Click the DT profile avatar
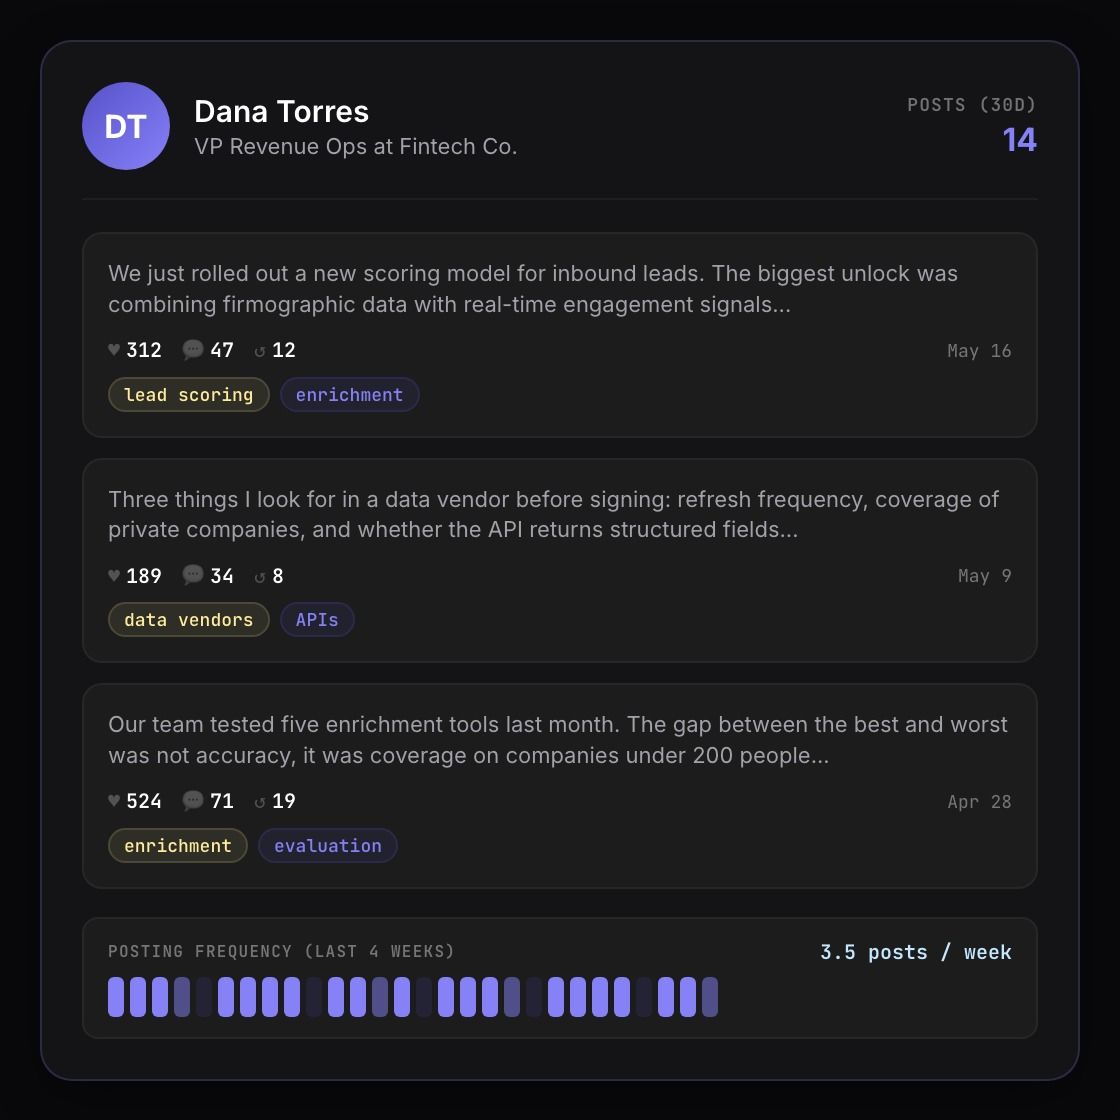This screenshot has width=1120, height=1120. 126,126
